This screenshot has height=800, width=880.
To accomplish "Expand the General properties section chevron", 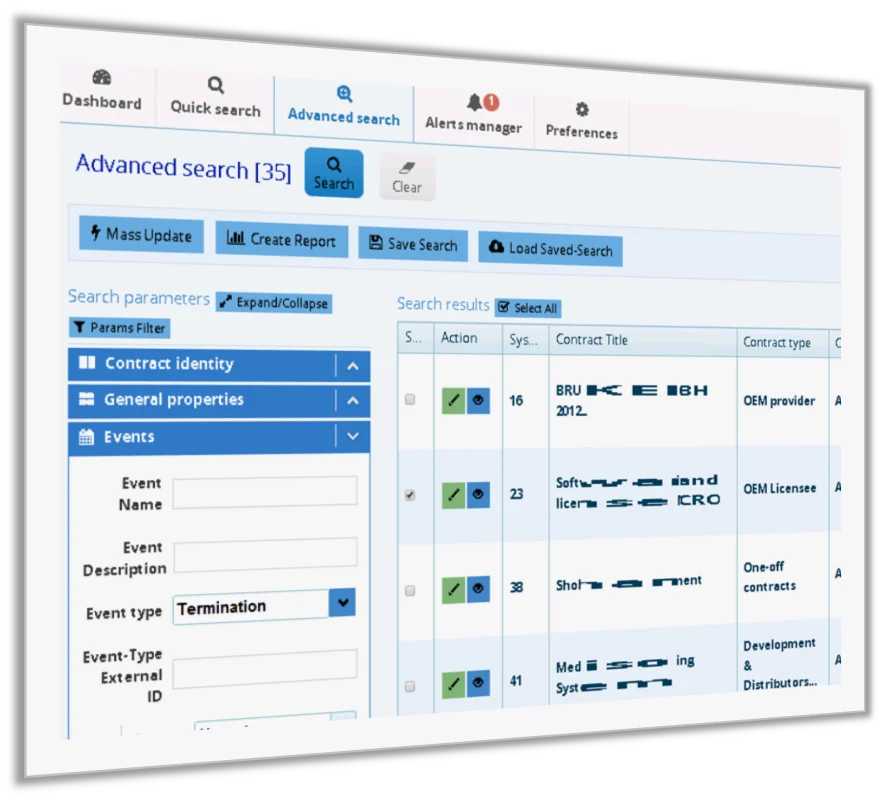I will point(352,401).
